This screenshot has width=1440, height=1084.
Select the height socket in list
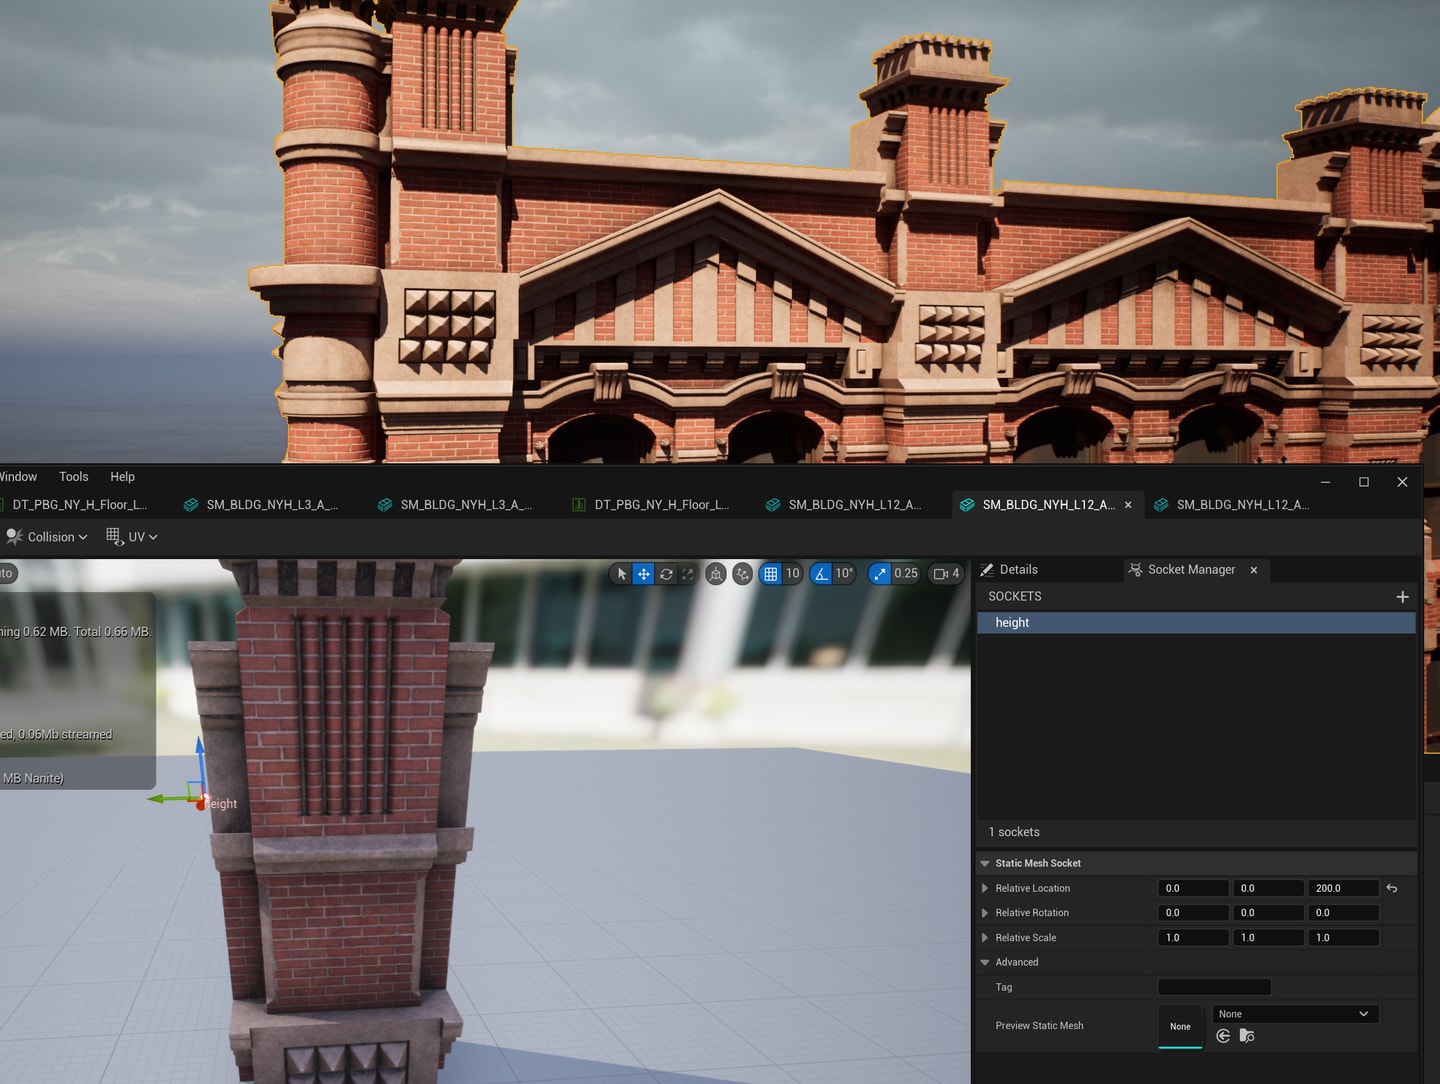pyautogui.click(x=1196, y=623)
